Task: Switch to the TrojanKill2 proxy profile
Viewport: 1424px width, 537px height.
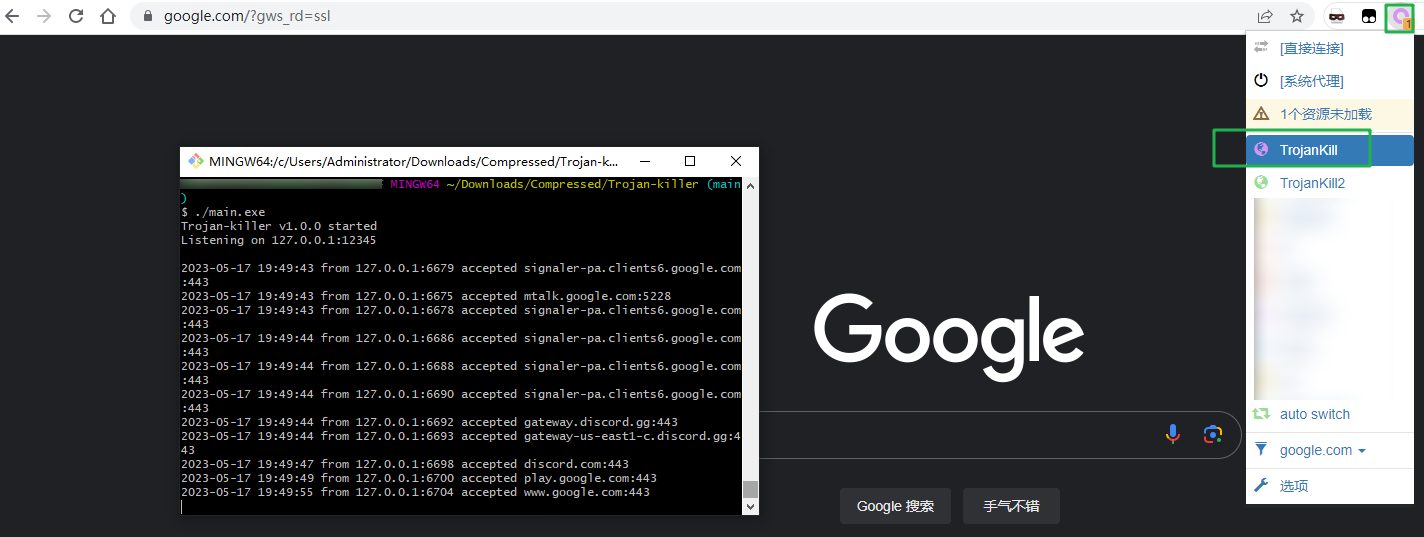Action: tap(1330, 183)
